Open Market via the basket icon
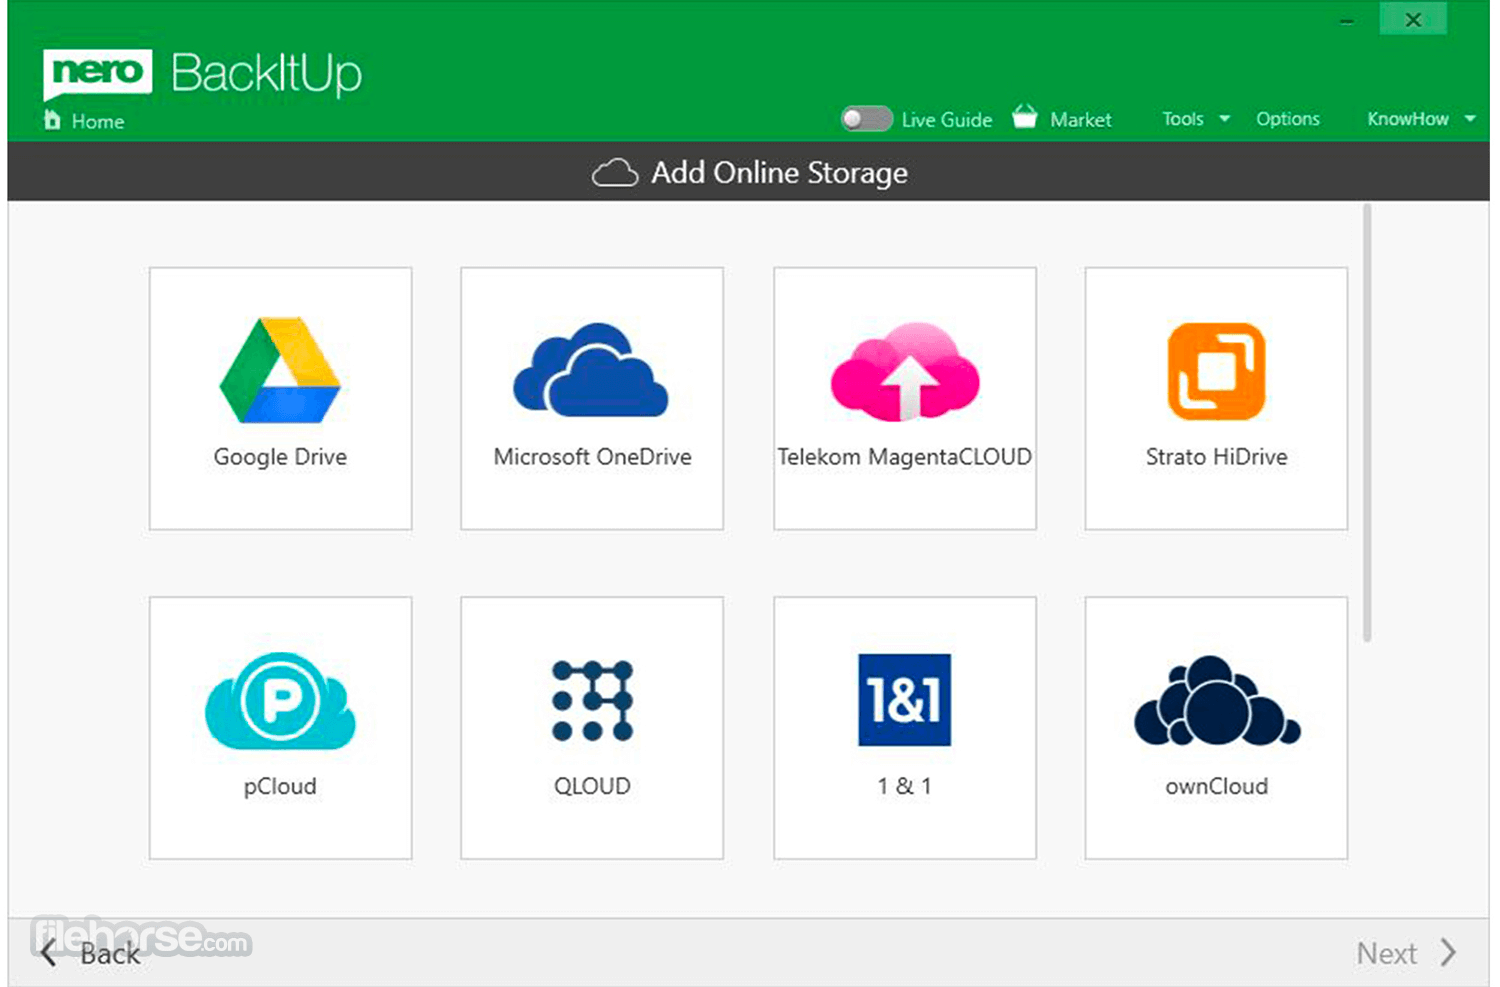The image size is (1500, 987). pyautogui.click(x=1025, y=117)
